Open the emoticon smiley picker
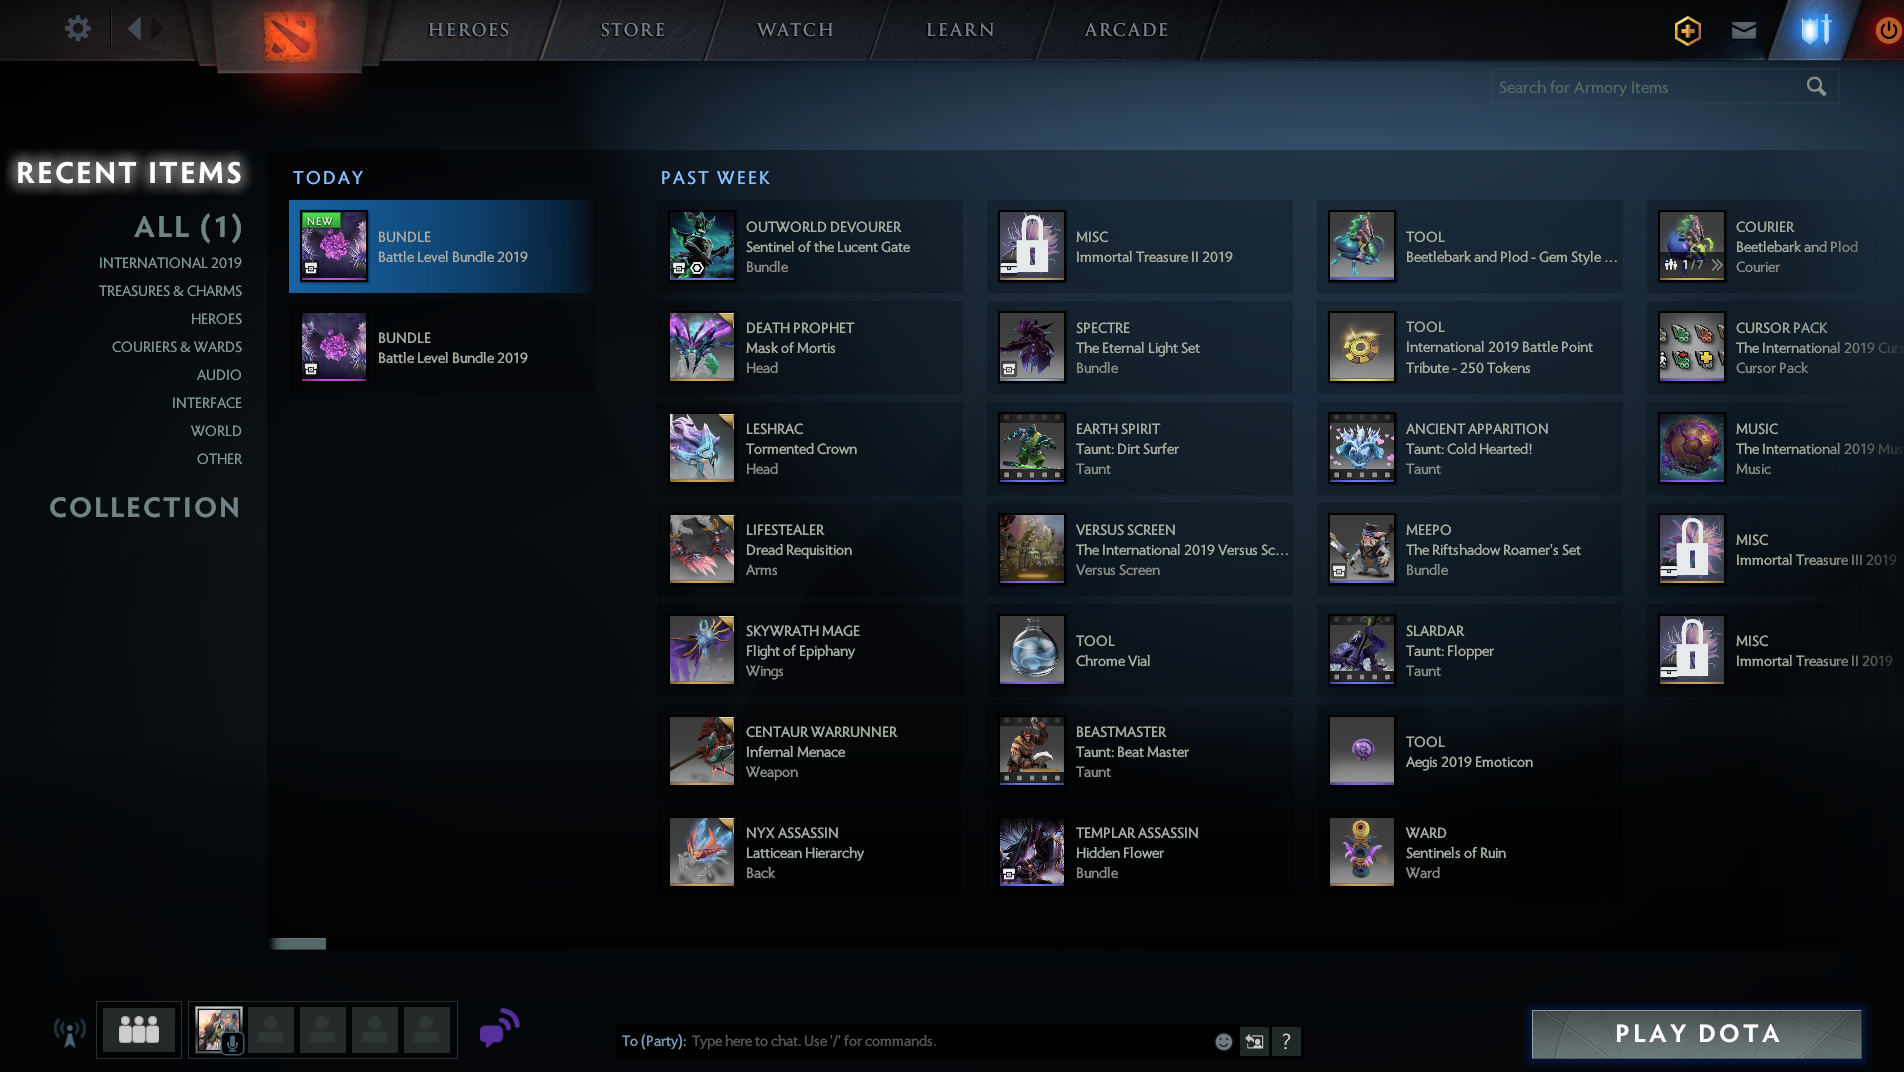The height and width of the screenshot is (1072, 1904). [1223, 1042]
